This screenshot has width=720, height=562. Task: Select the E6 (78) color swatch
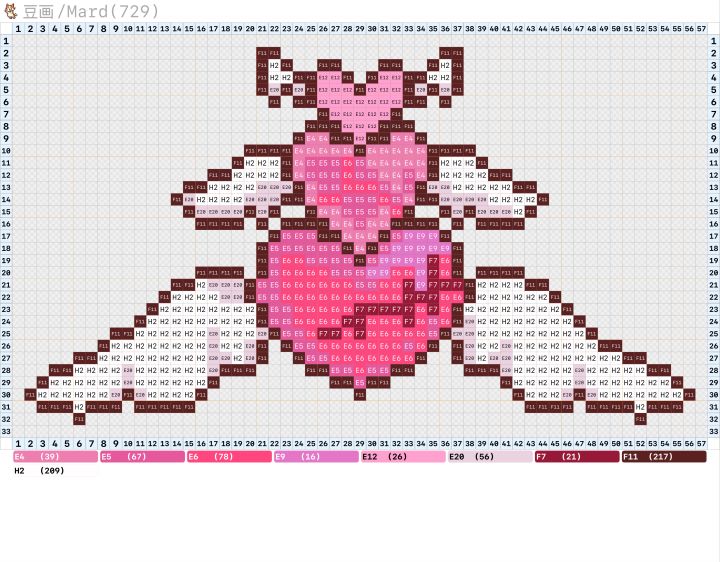pos(229,457)
